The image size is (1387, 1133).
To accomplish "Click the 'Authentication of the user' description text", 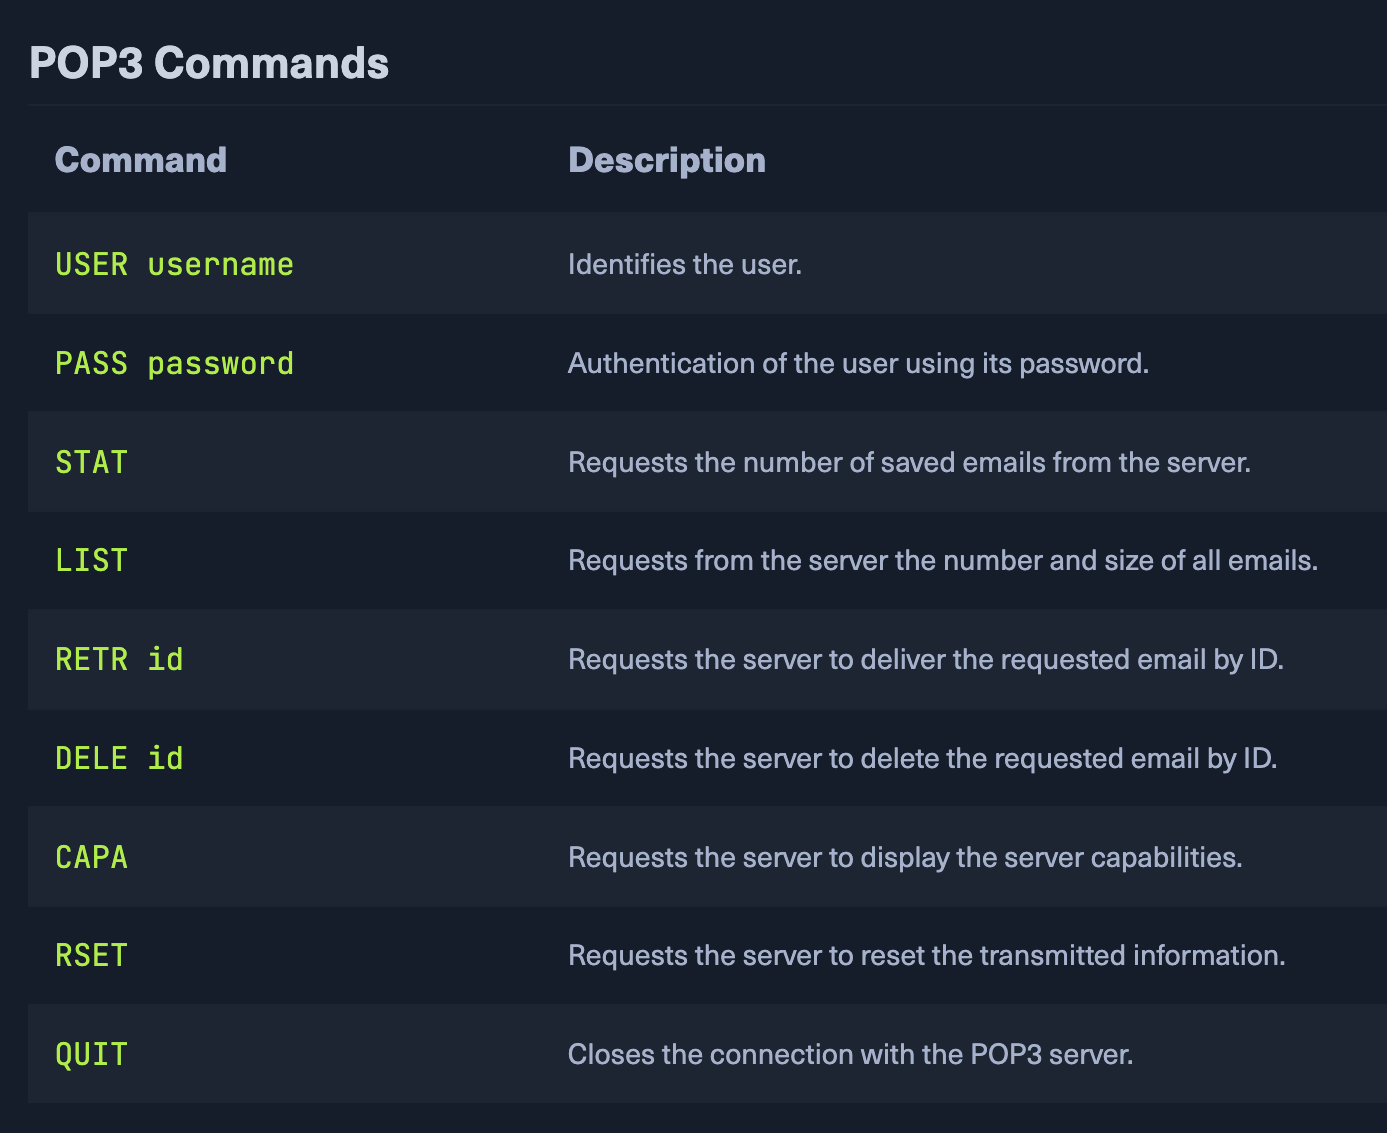I will [x=858, y=363].
